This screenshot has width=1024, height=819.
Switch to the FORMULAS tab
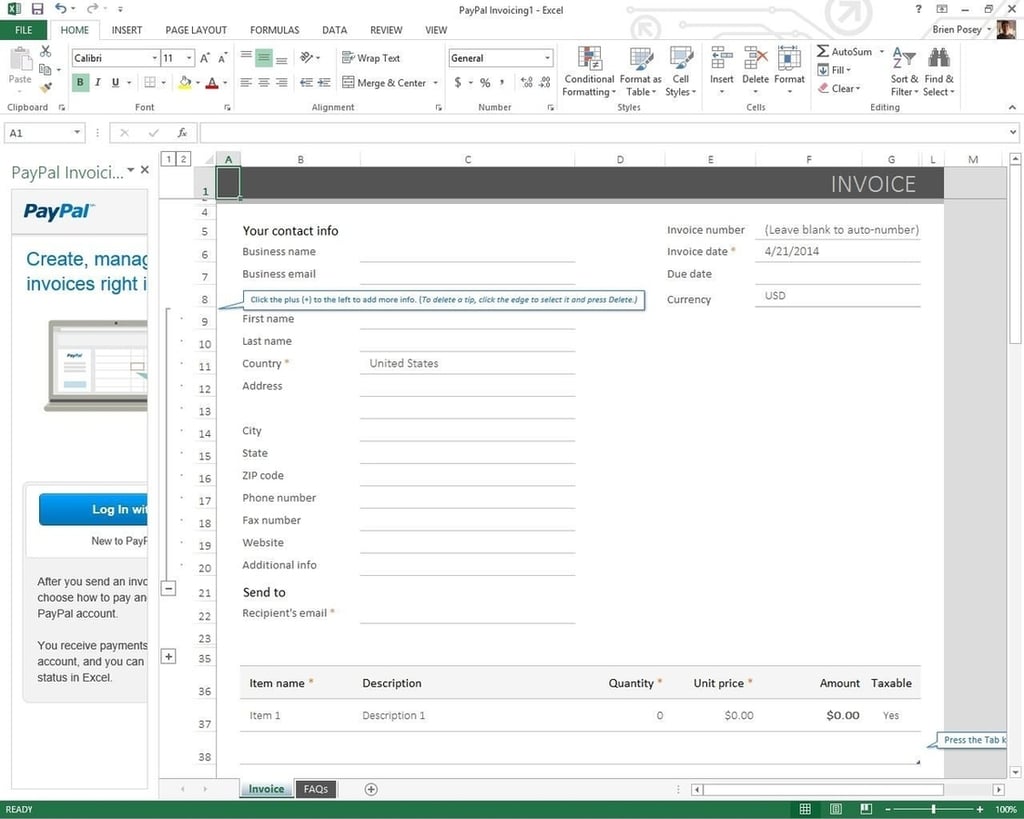point(274,30)
